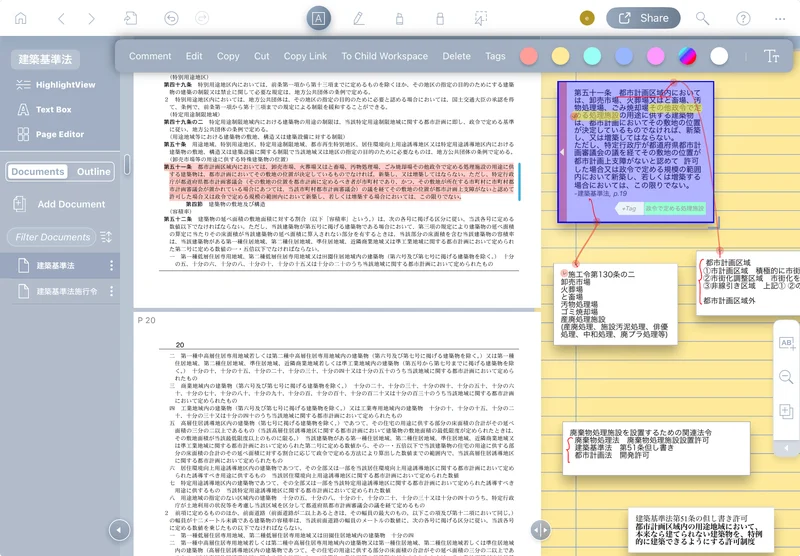Click the 政令で定める処理施設 tag
This screenshot has height=556, width=800.
[x=674, y=209]
